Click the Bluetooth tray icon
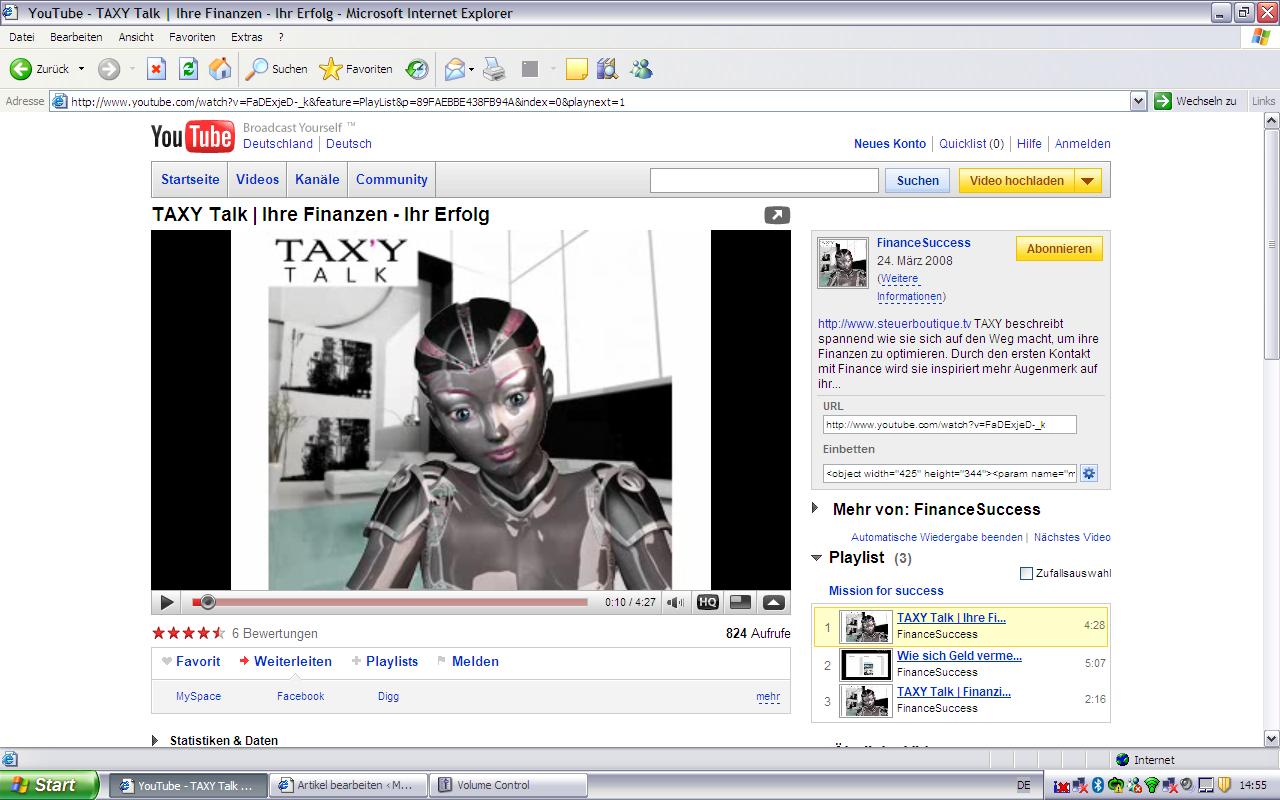 (1097, 785)
